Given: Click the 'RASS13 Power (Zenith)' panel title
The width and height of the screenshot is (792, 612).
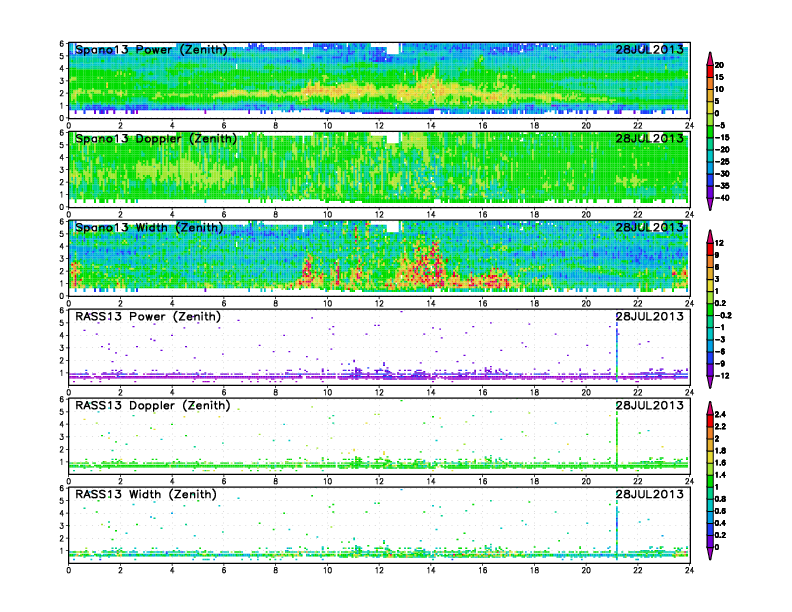Looking at the screenshot, I should tap(148, 316).
